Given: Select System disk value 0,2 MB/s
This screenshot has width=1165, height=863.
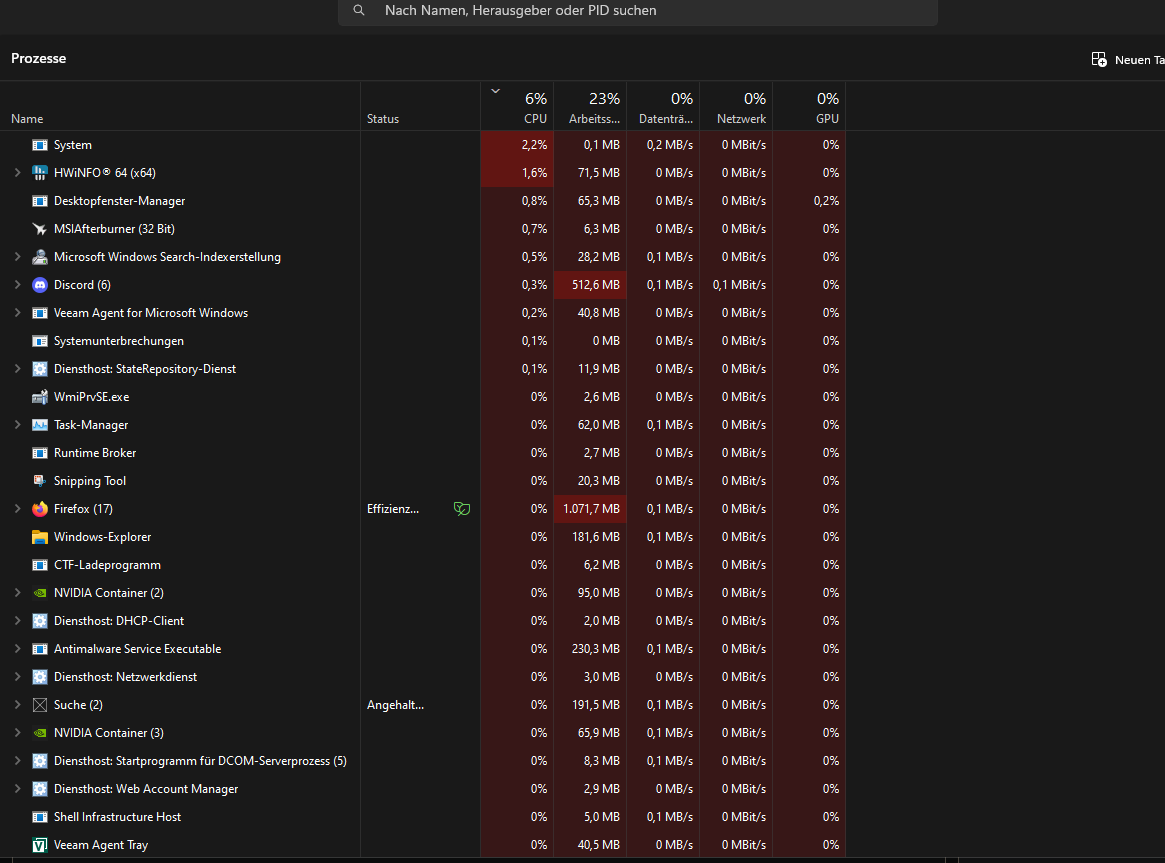Looking at the screenshot, I should (x=669, y=145).
